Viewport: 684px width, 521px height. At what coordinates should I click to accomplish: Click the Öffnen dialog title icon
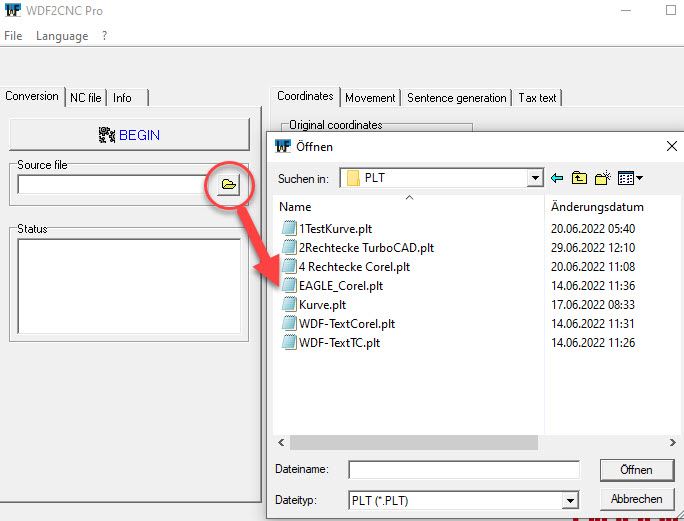[x=283, y=146]
